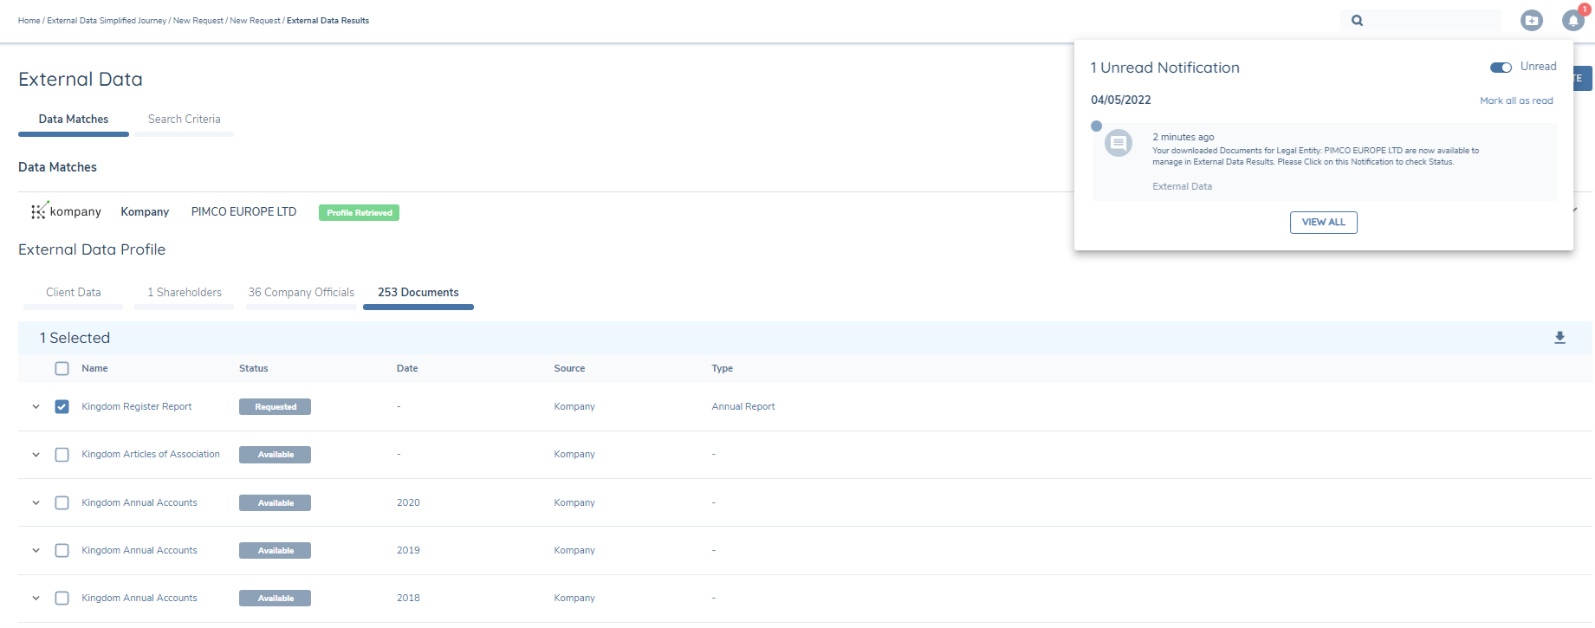The image size is (1595, 628).
Task: Check the Kingdom Articles of Association checkbox
Action: 62,455
